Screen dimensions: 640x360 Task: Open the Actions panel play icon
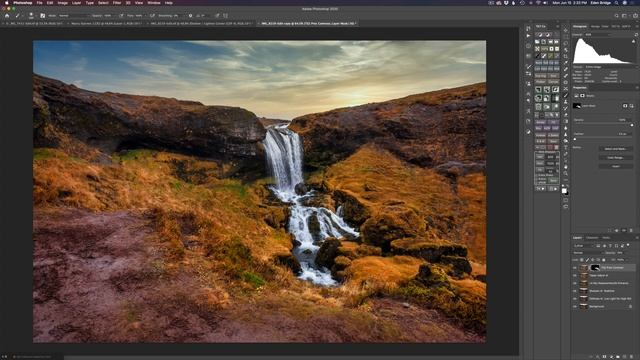[529, 36]
